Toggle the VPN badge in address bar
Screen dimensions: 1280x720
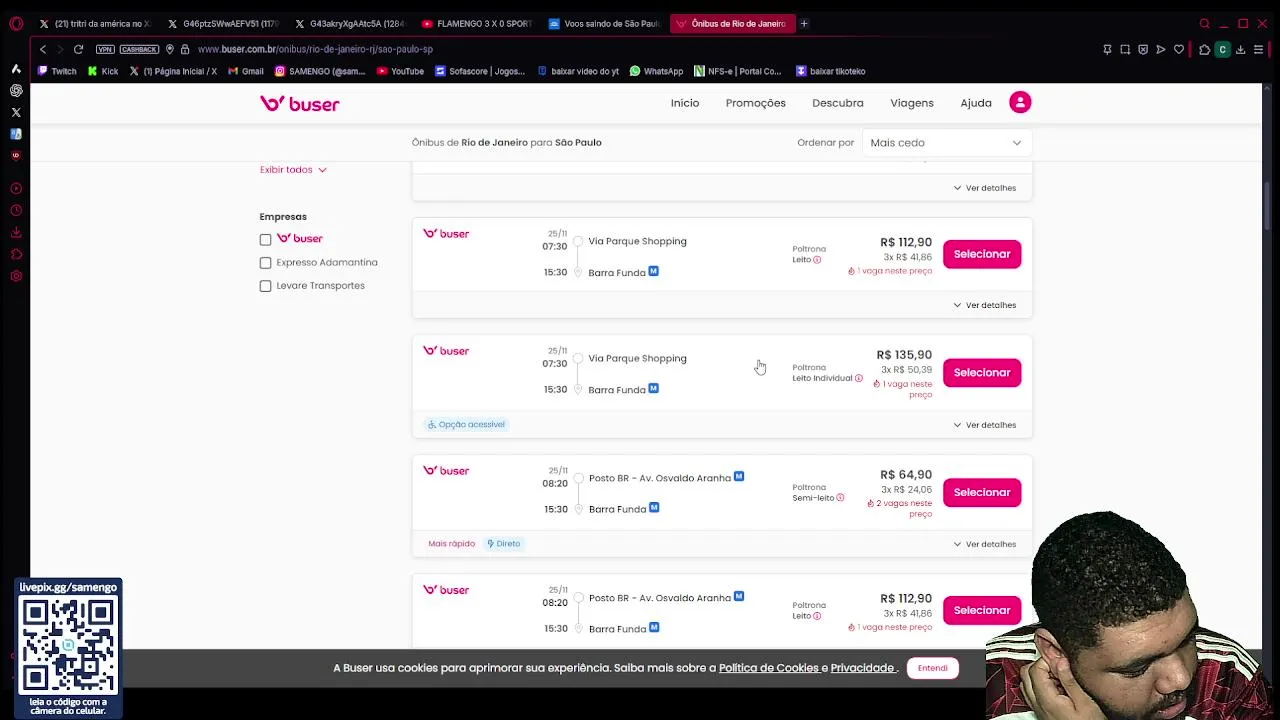(x=105, y=49)
